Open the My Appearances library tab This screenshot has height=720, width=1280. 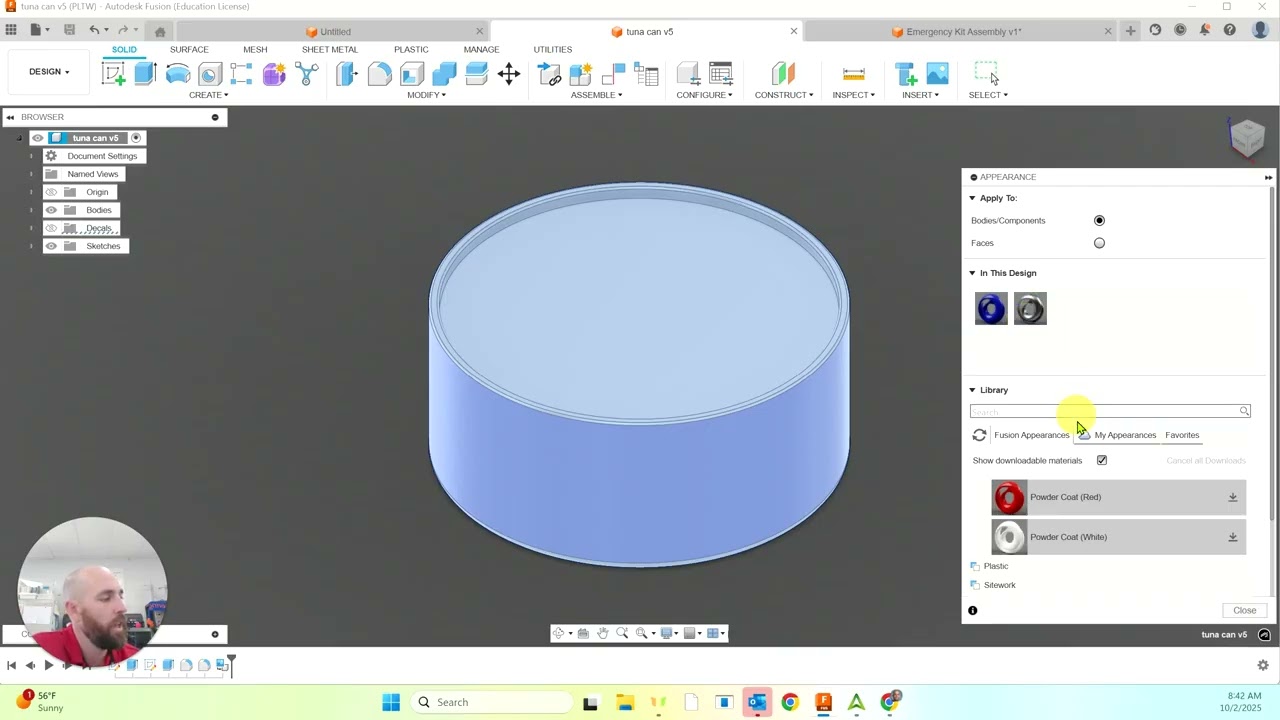click(x=1125, y=435)
